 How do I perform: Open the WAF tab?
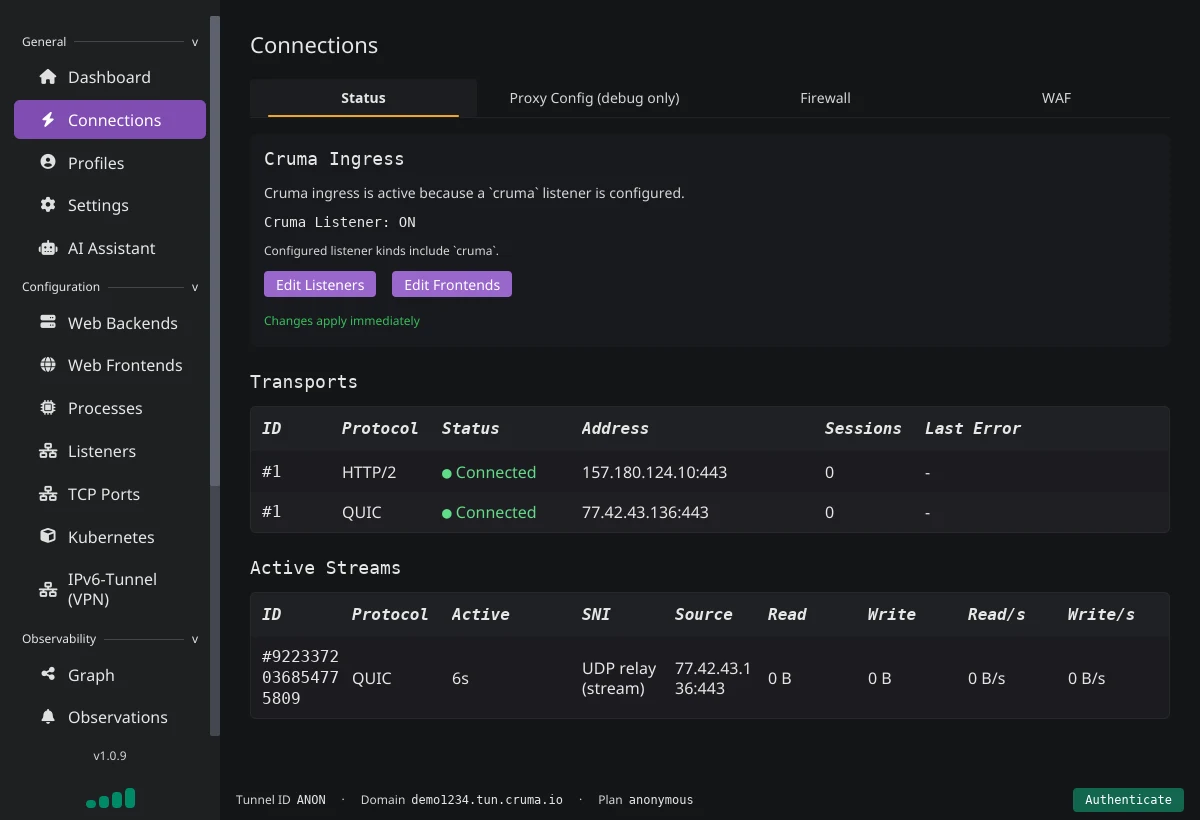coord(1056,98)
